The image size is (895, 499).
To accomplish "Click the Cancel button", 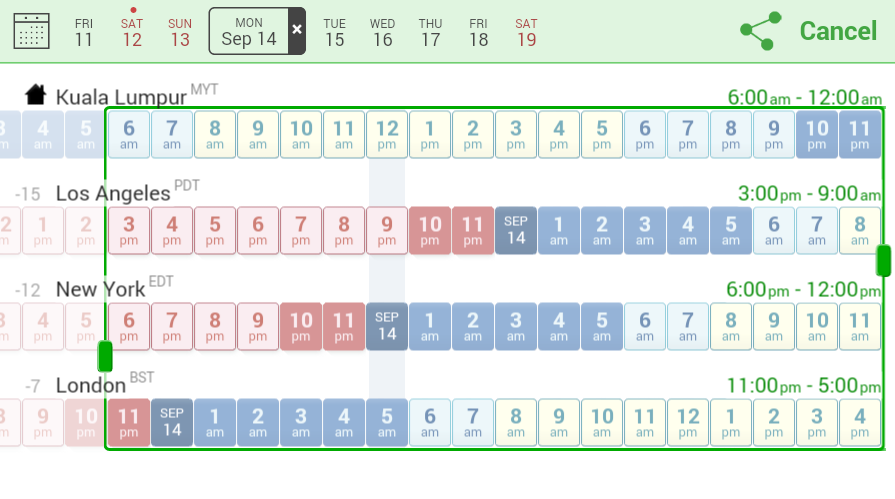I will coord(838,31).
